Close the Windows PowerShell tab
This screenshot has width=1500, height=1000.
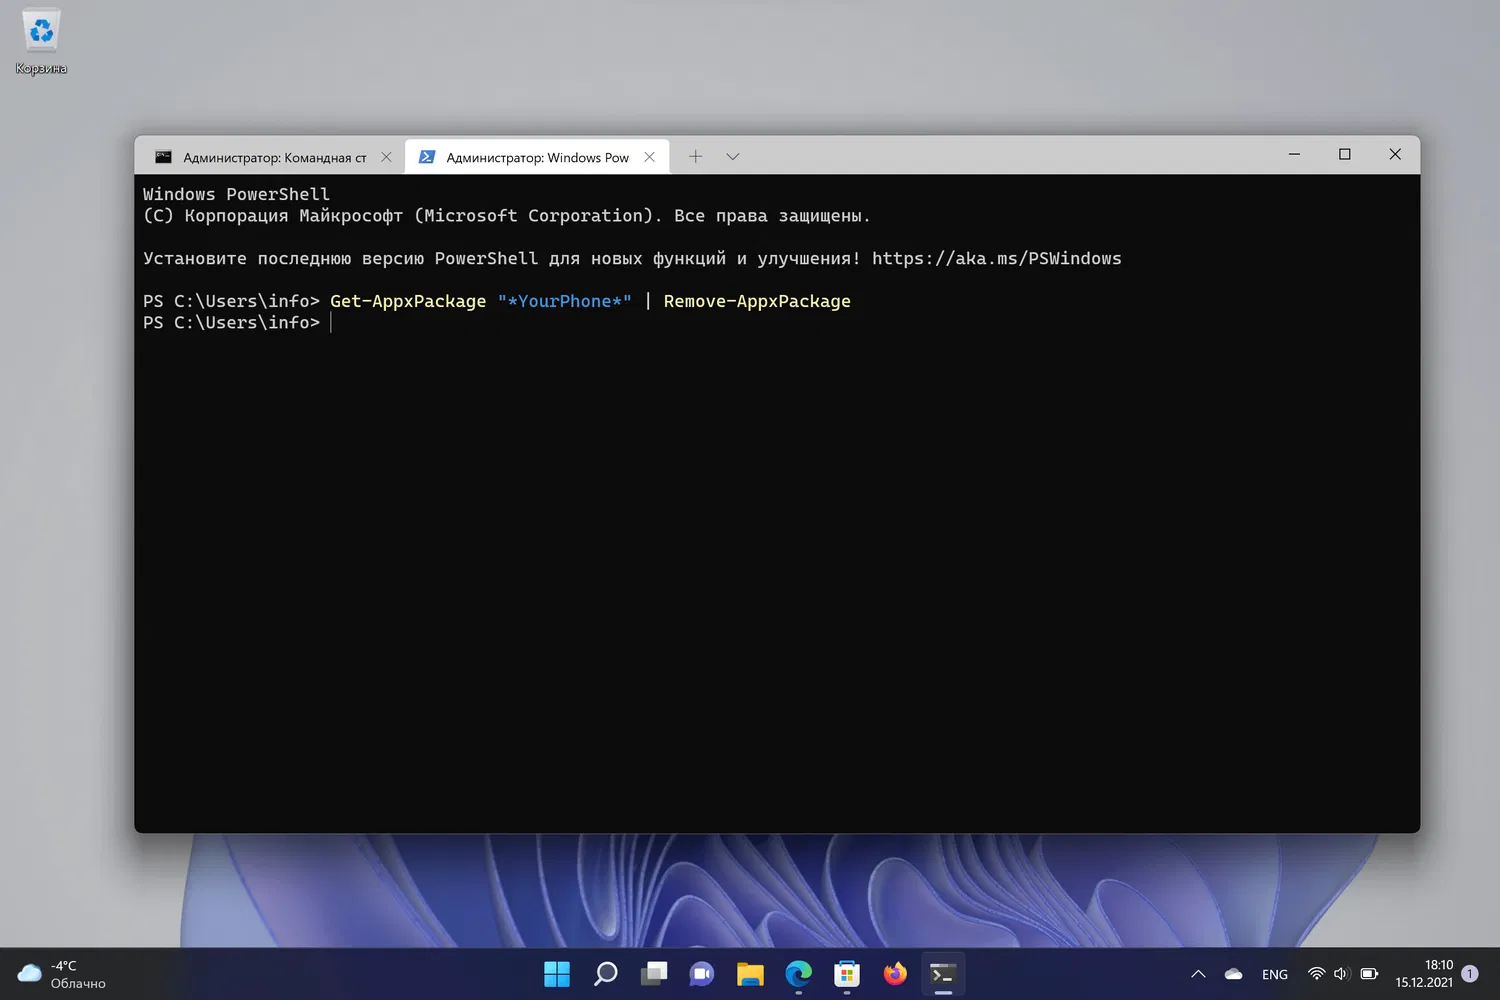point(649,157)
